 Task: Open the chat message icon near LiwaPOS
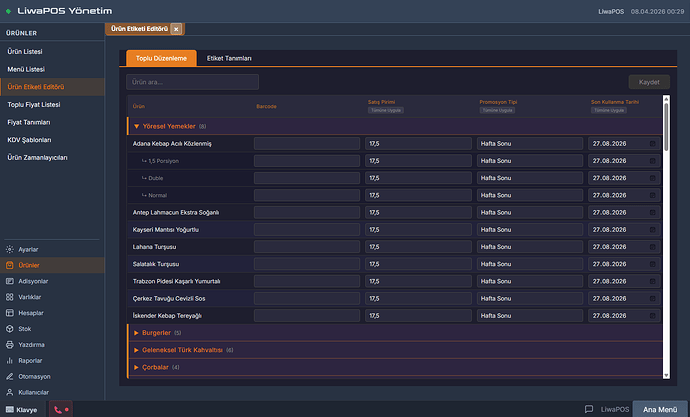pos(589,409)
